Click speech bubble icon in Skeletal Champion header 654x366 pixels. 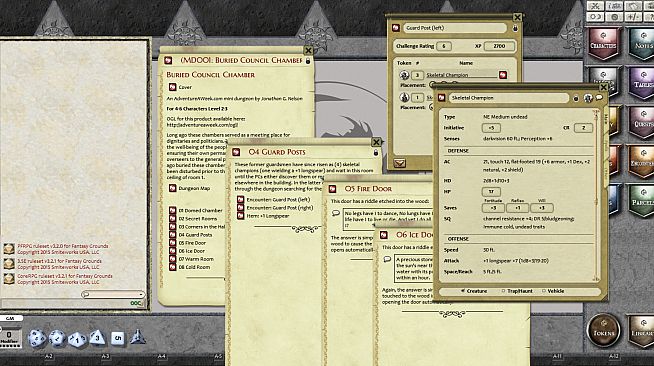tap(599, 98)
